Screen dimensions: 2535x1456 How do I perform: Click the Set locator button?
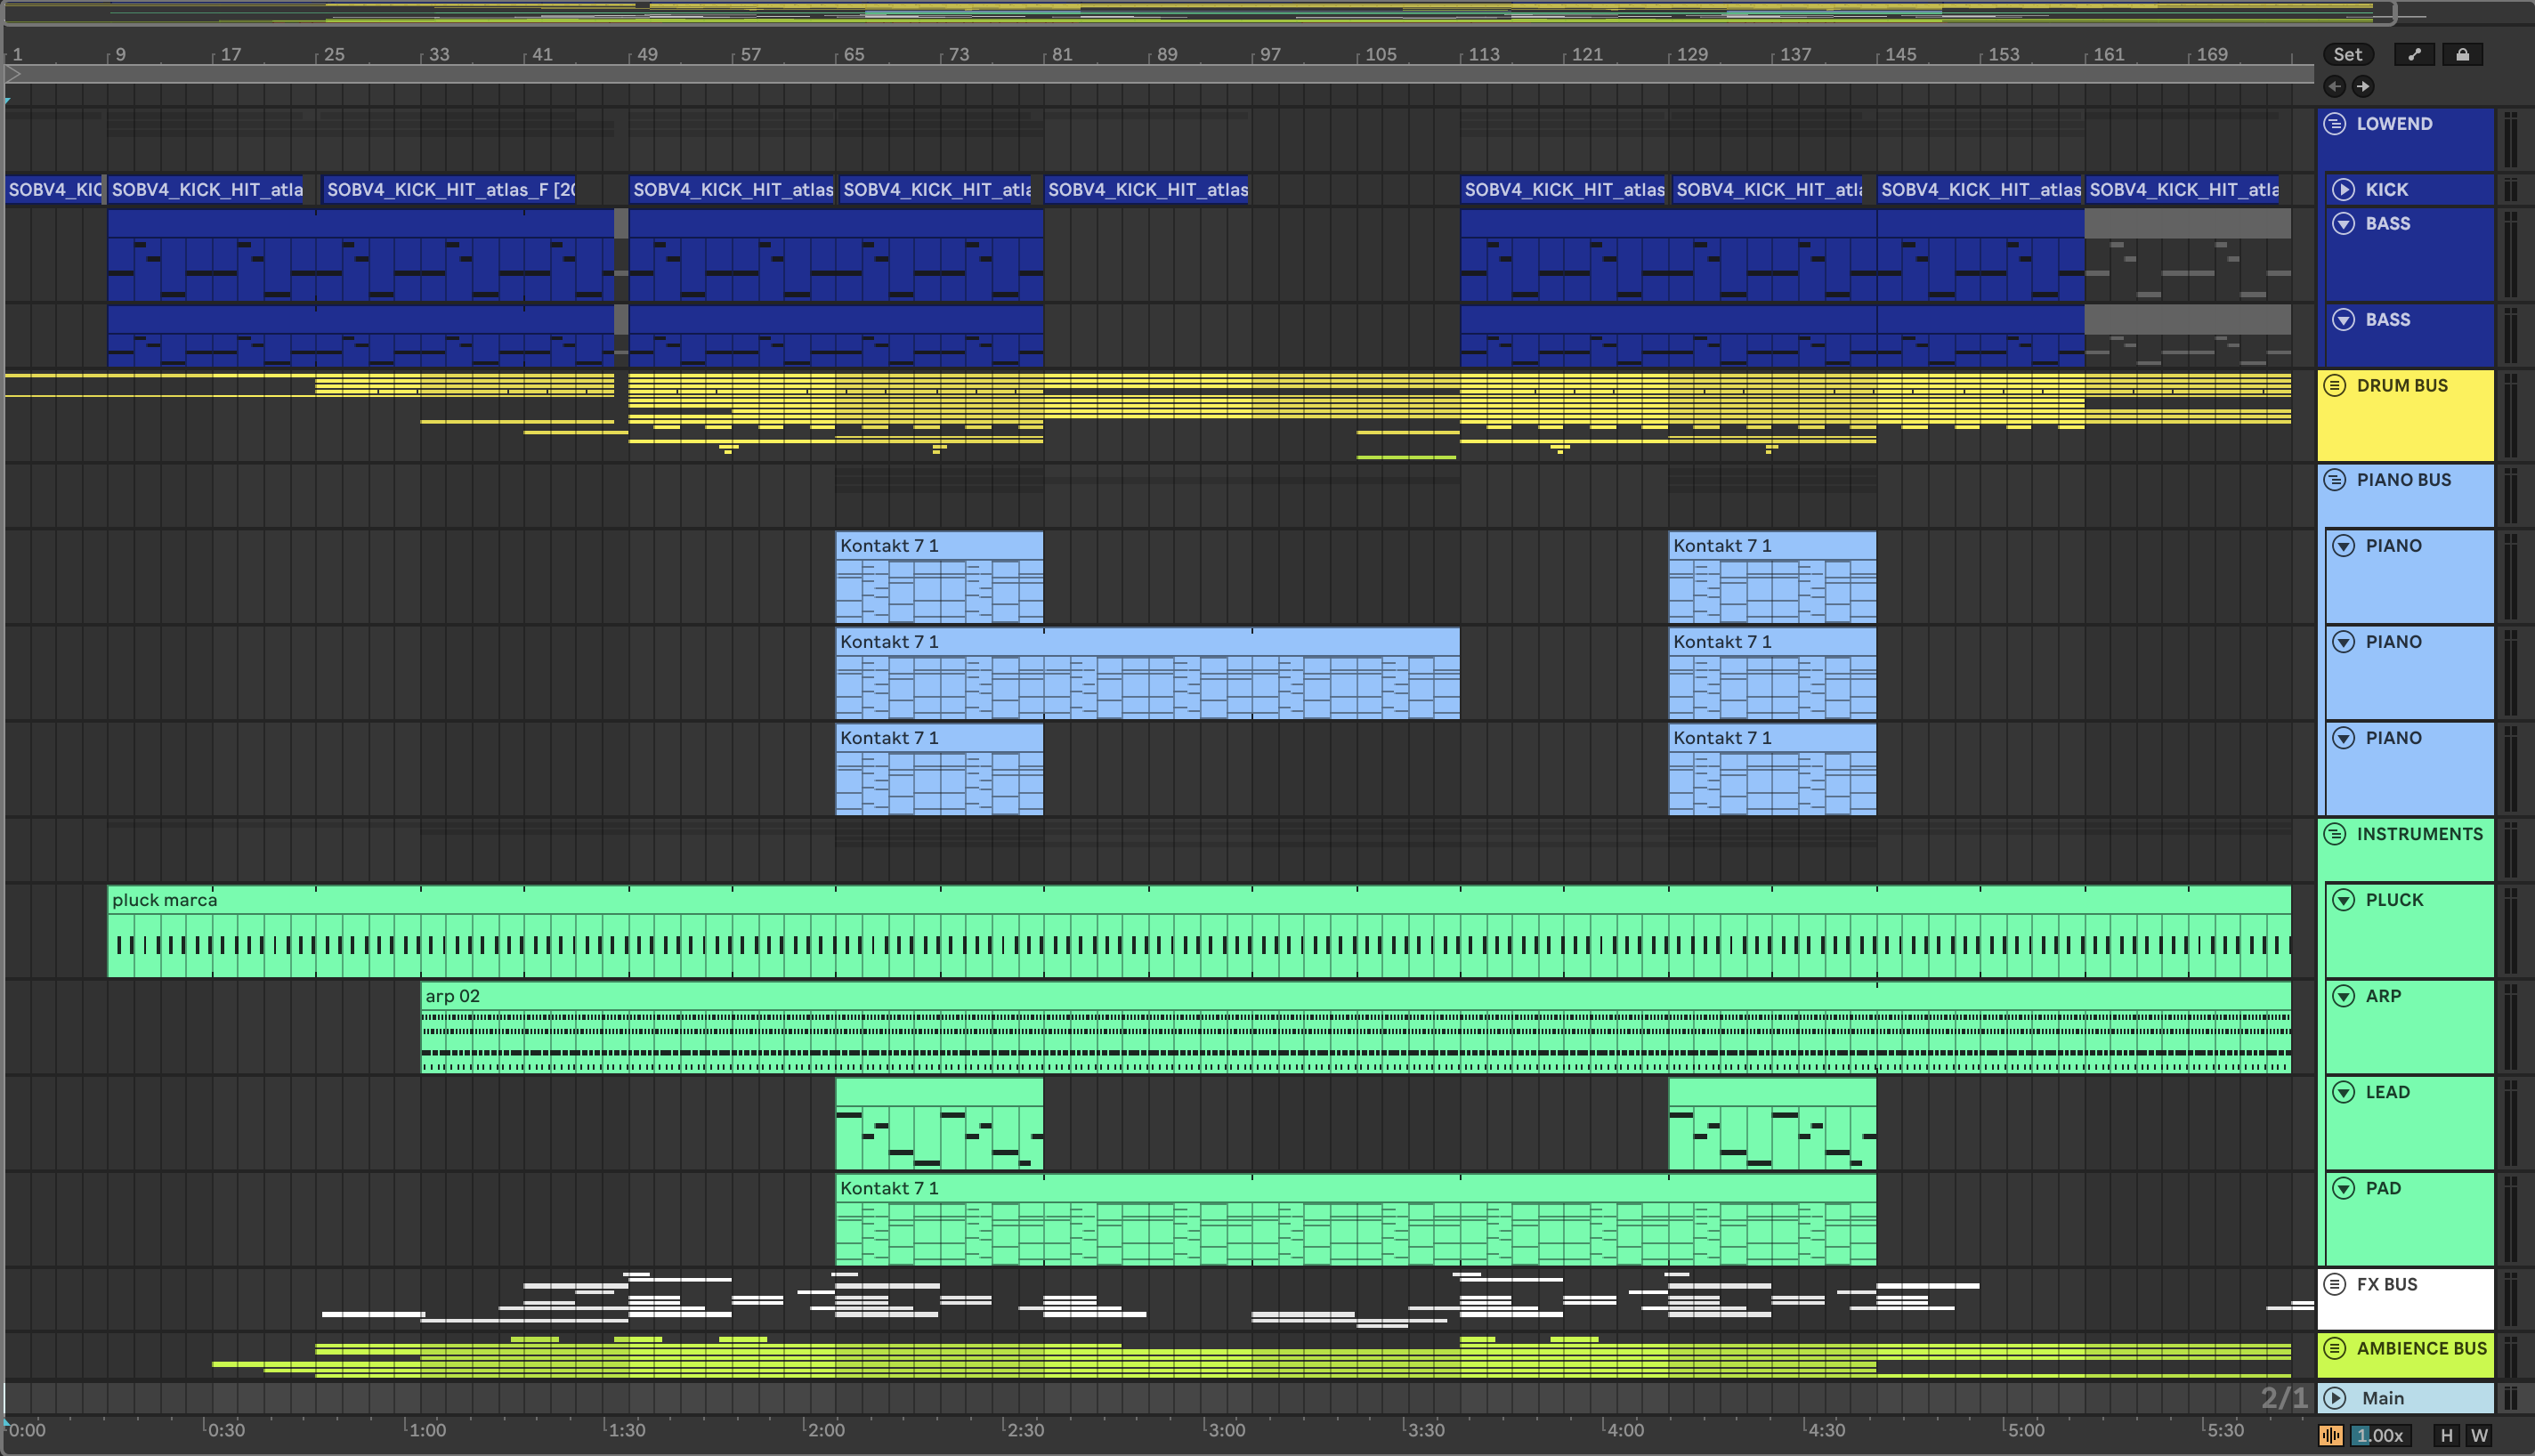point(2348,54)
